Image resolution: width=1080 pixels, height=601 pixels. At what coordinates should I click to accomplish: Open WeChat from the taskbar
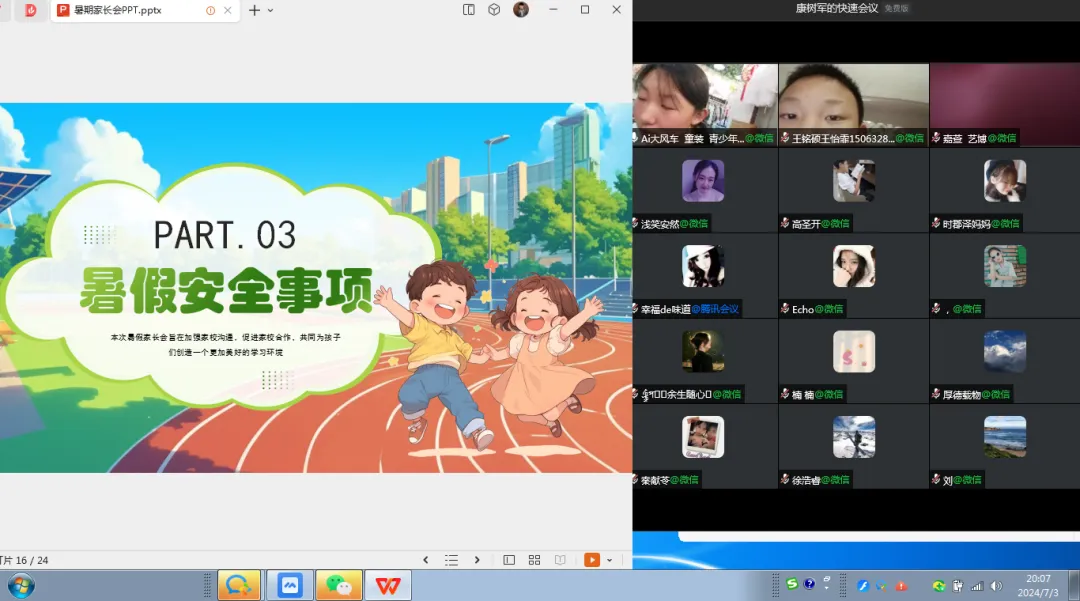(339, 585)
